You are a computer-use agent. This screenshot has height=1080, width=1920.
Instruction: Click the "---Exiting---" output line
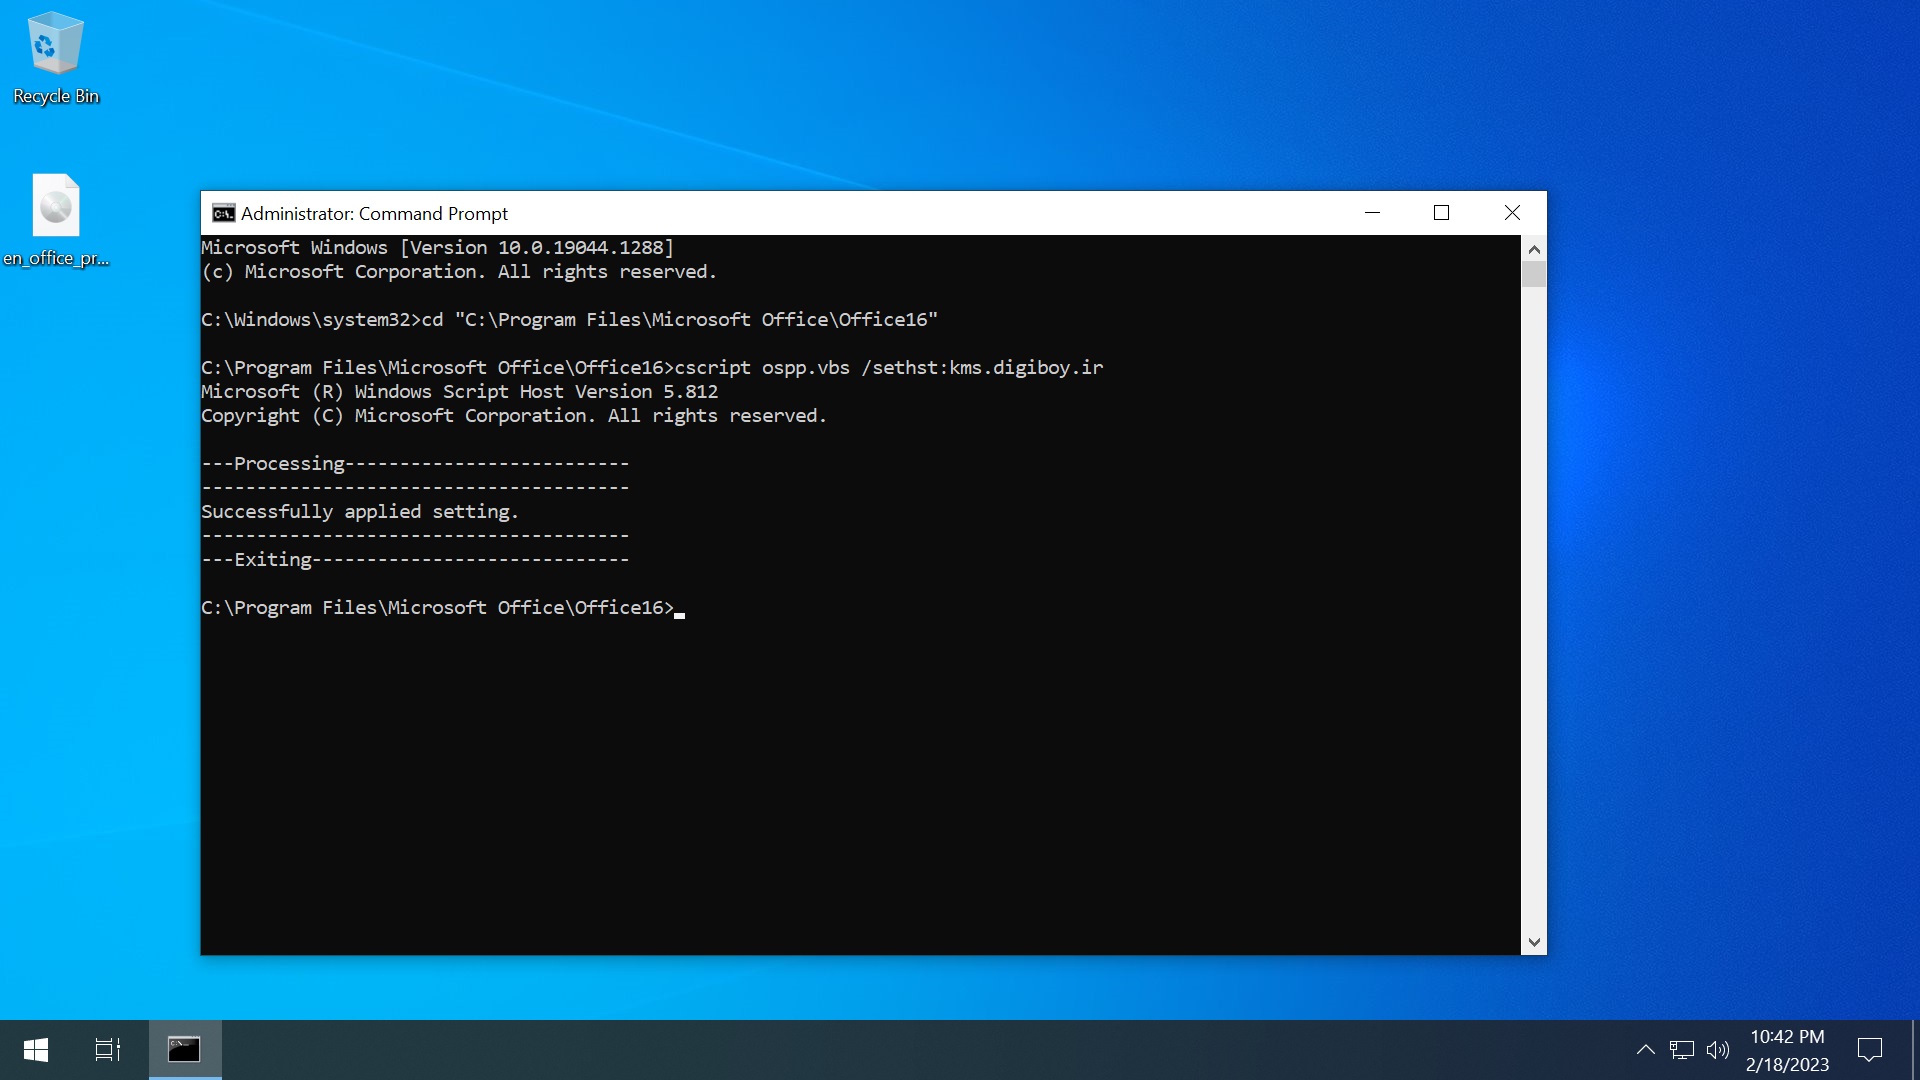pyautogui.click(x=415, y=560)
